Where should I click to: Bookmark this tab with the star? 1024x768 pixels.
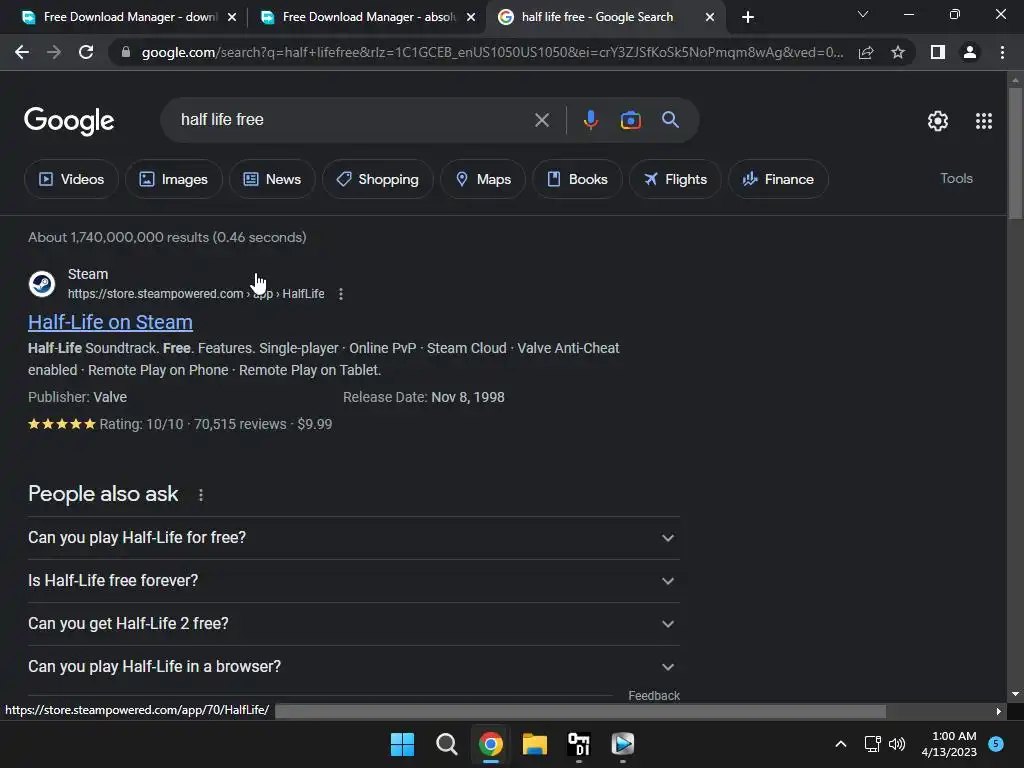(898, 52)
